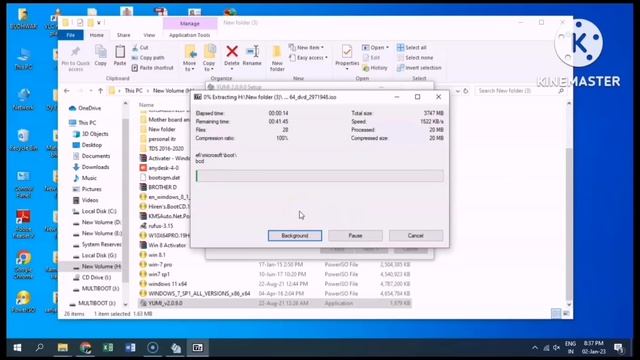Image resolution: width=640 pixels, height=360 pixels.
Task: Click the file list vertical scrollbar
Action: 569,204
